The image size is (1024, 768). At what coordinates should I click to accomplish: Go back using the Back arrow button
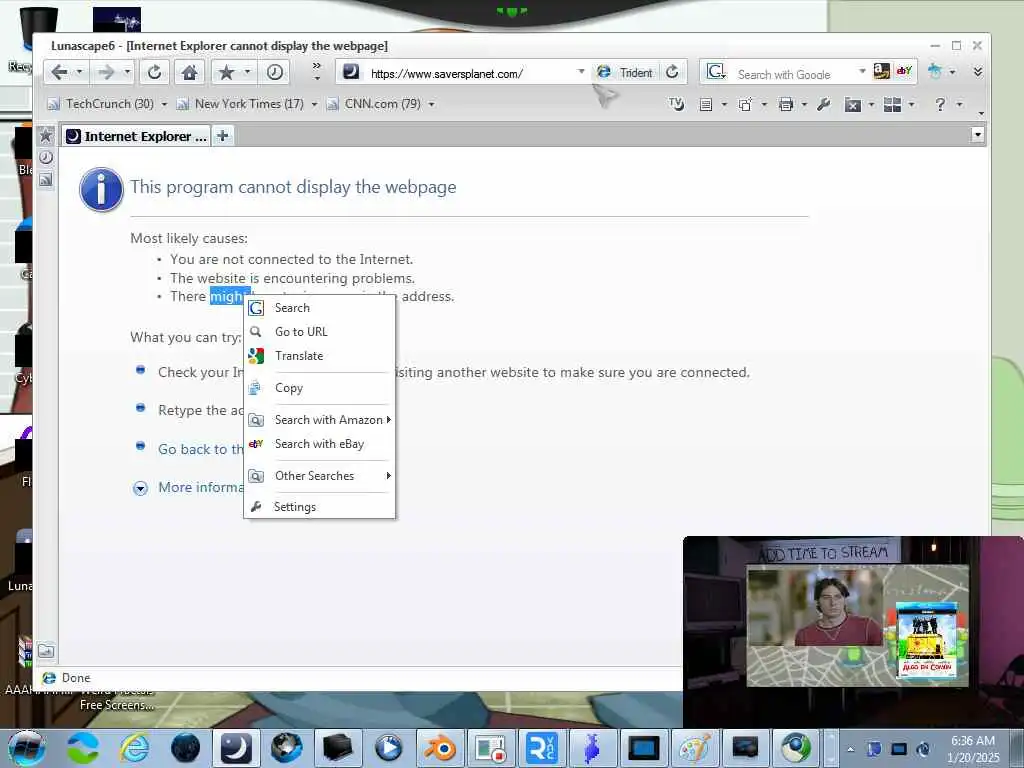tap(59, 72)
